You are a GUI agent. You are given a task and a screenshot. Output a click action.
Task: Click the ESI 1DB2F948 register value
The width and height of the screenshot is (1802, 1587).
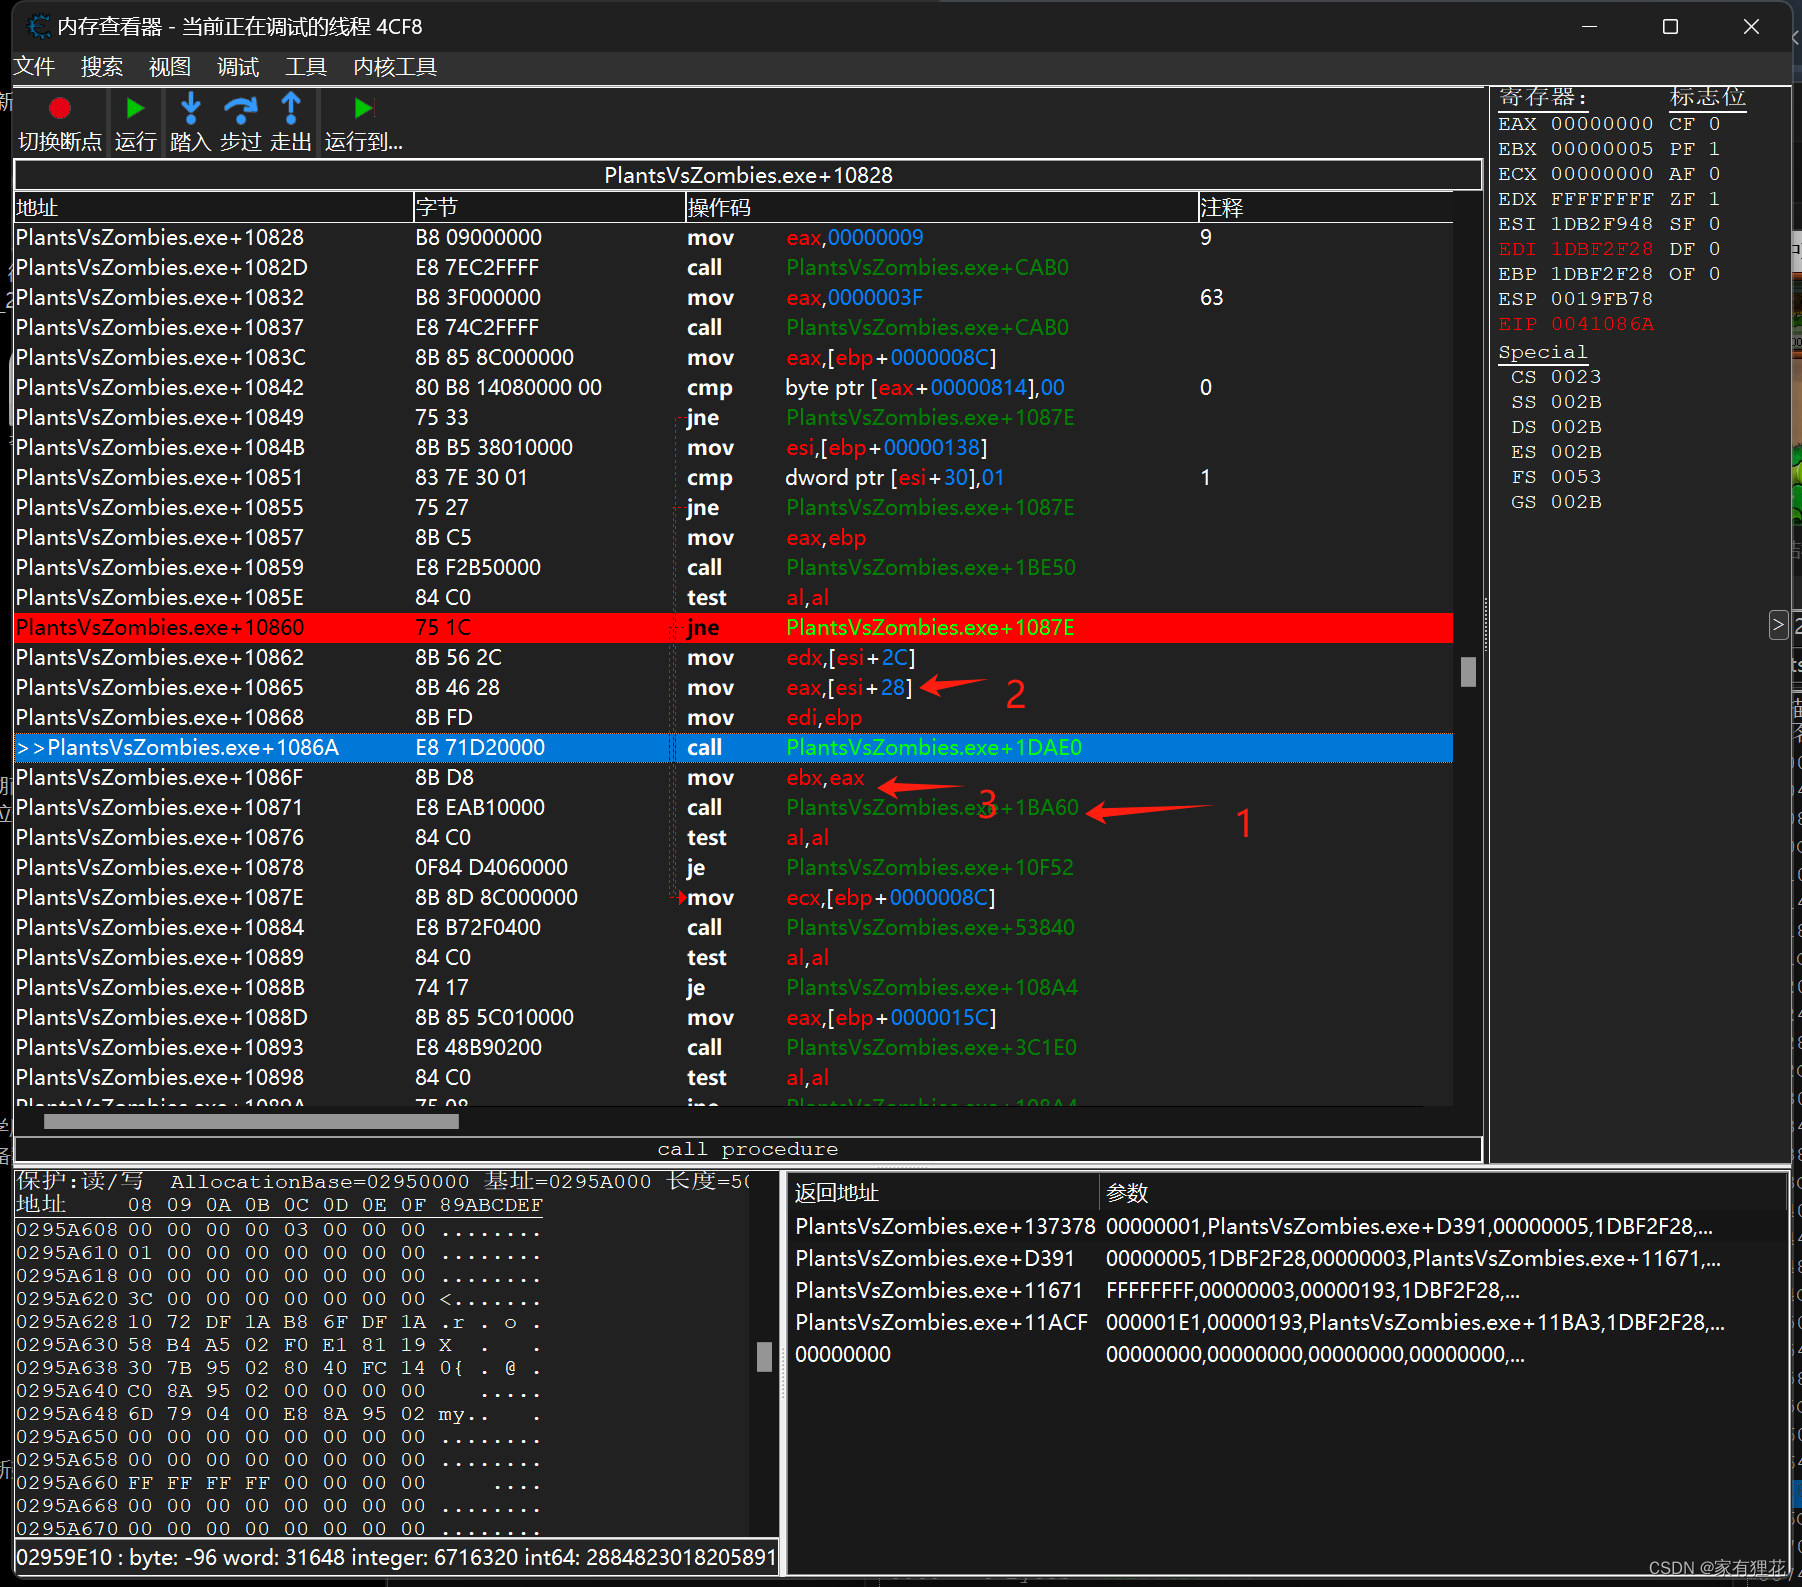pos(1575,224)
